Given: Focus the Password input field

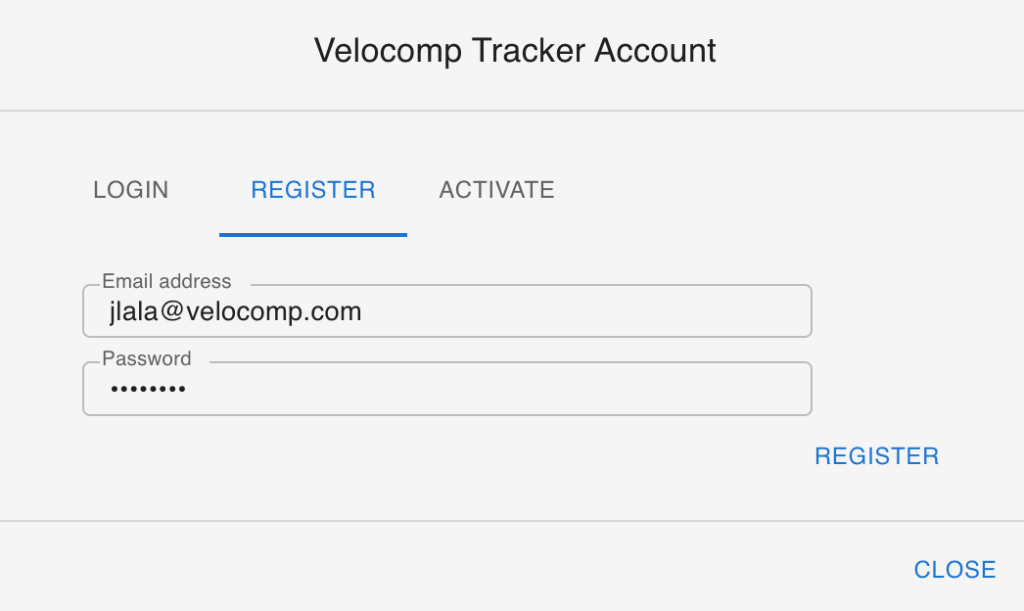Looking at the screenshot, I should (446, 389).
